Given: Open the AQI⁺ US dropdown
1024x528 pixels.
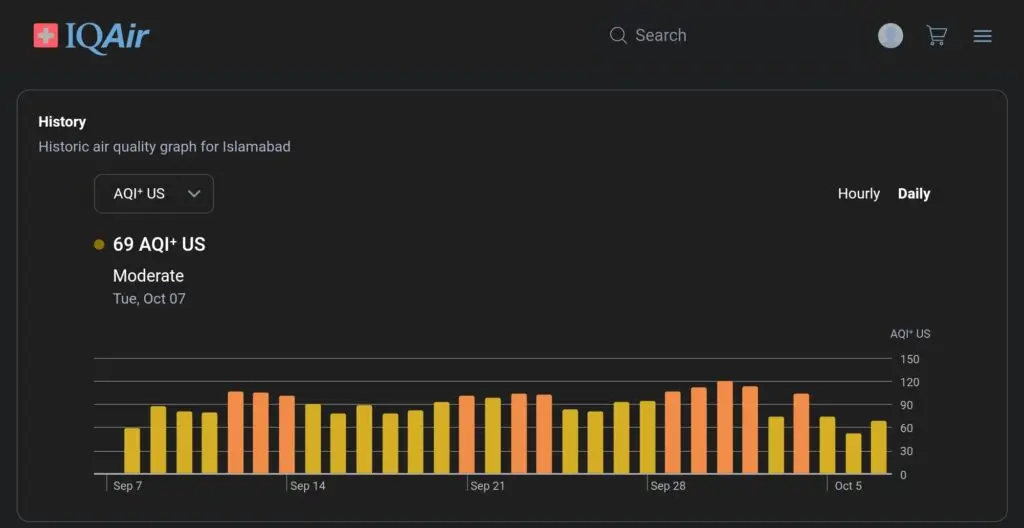Looking at the screenshot, I should tap(153, 194).
